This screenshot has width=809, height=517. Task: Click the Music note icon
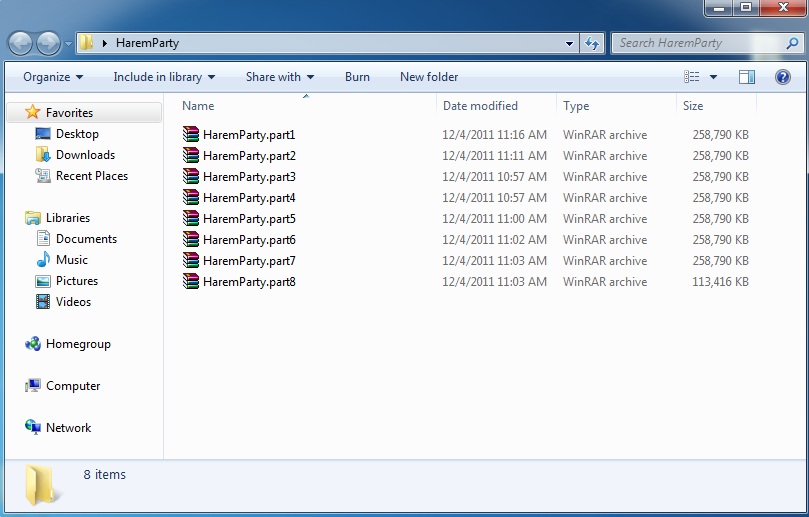[43, 260]
